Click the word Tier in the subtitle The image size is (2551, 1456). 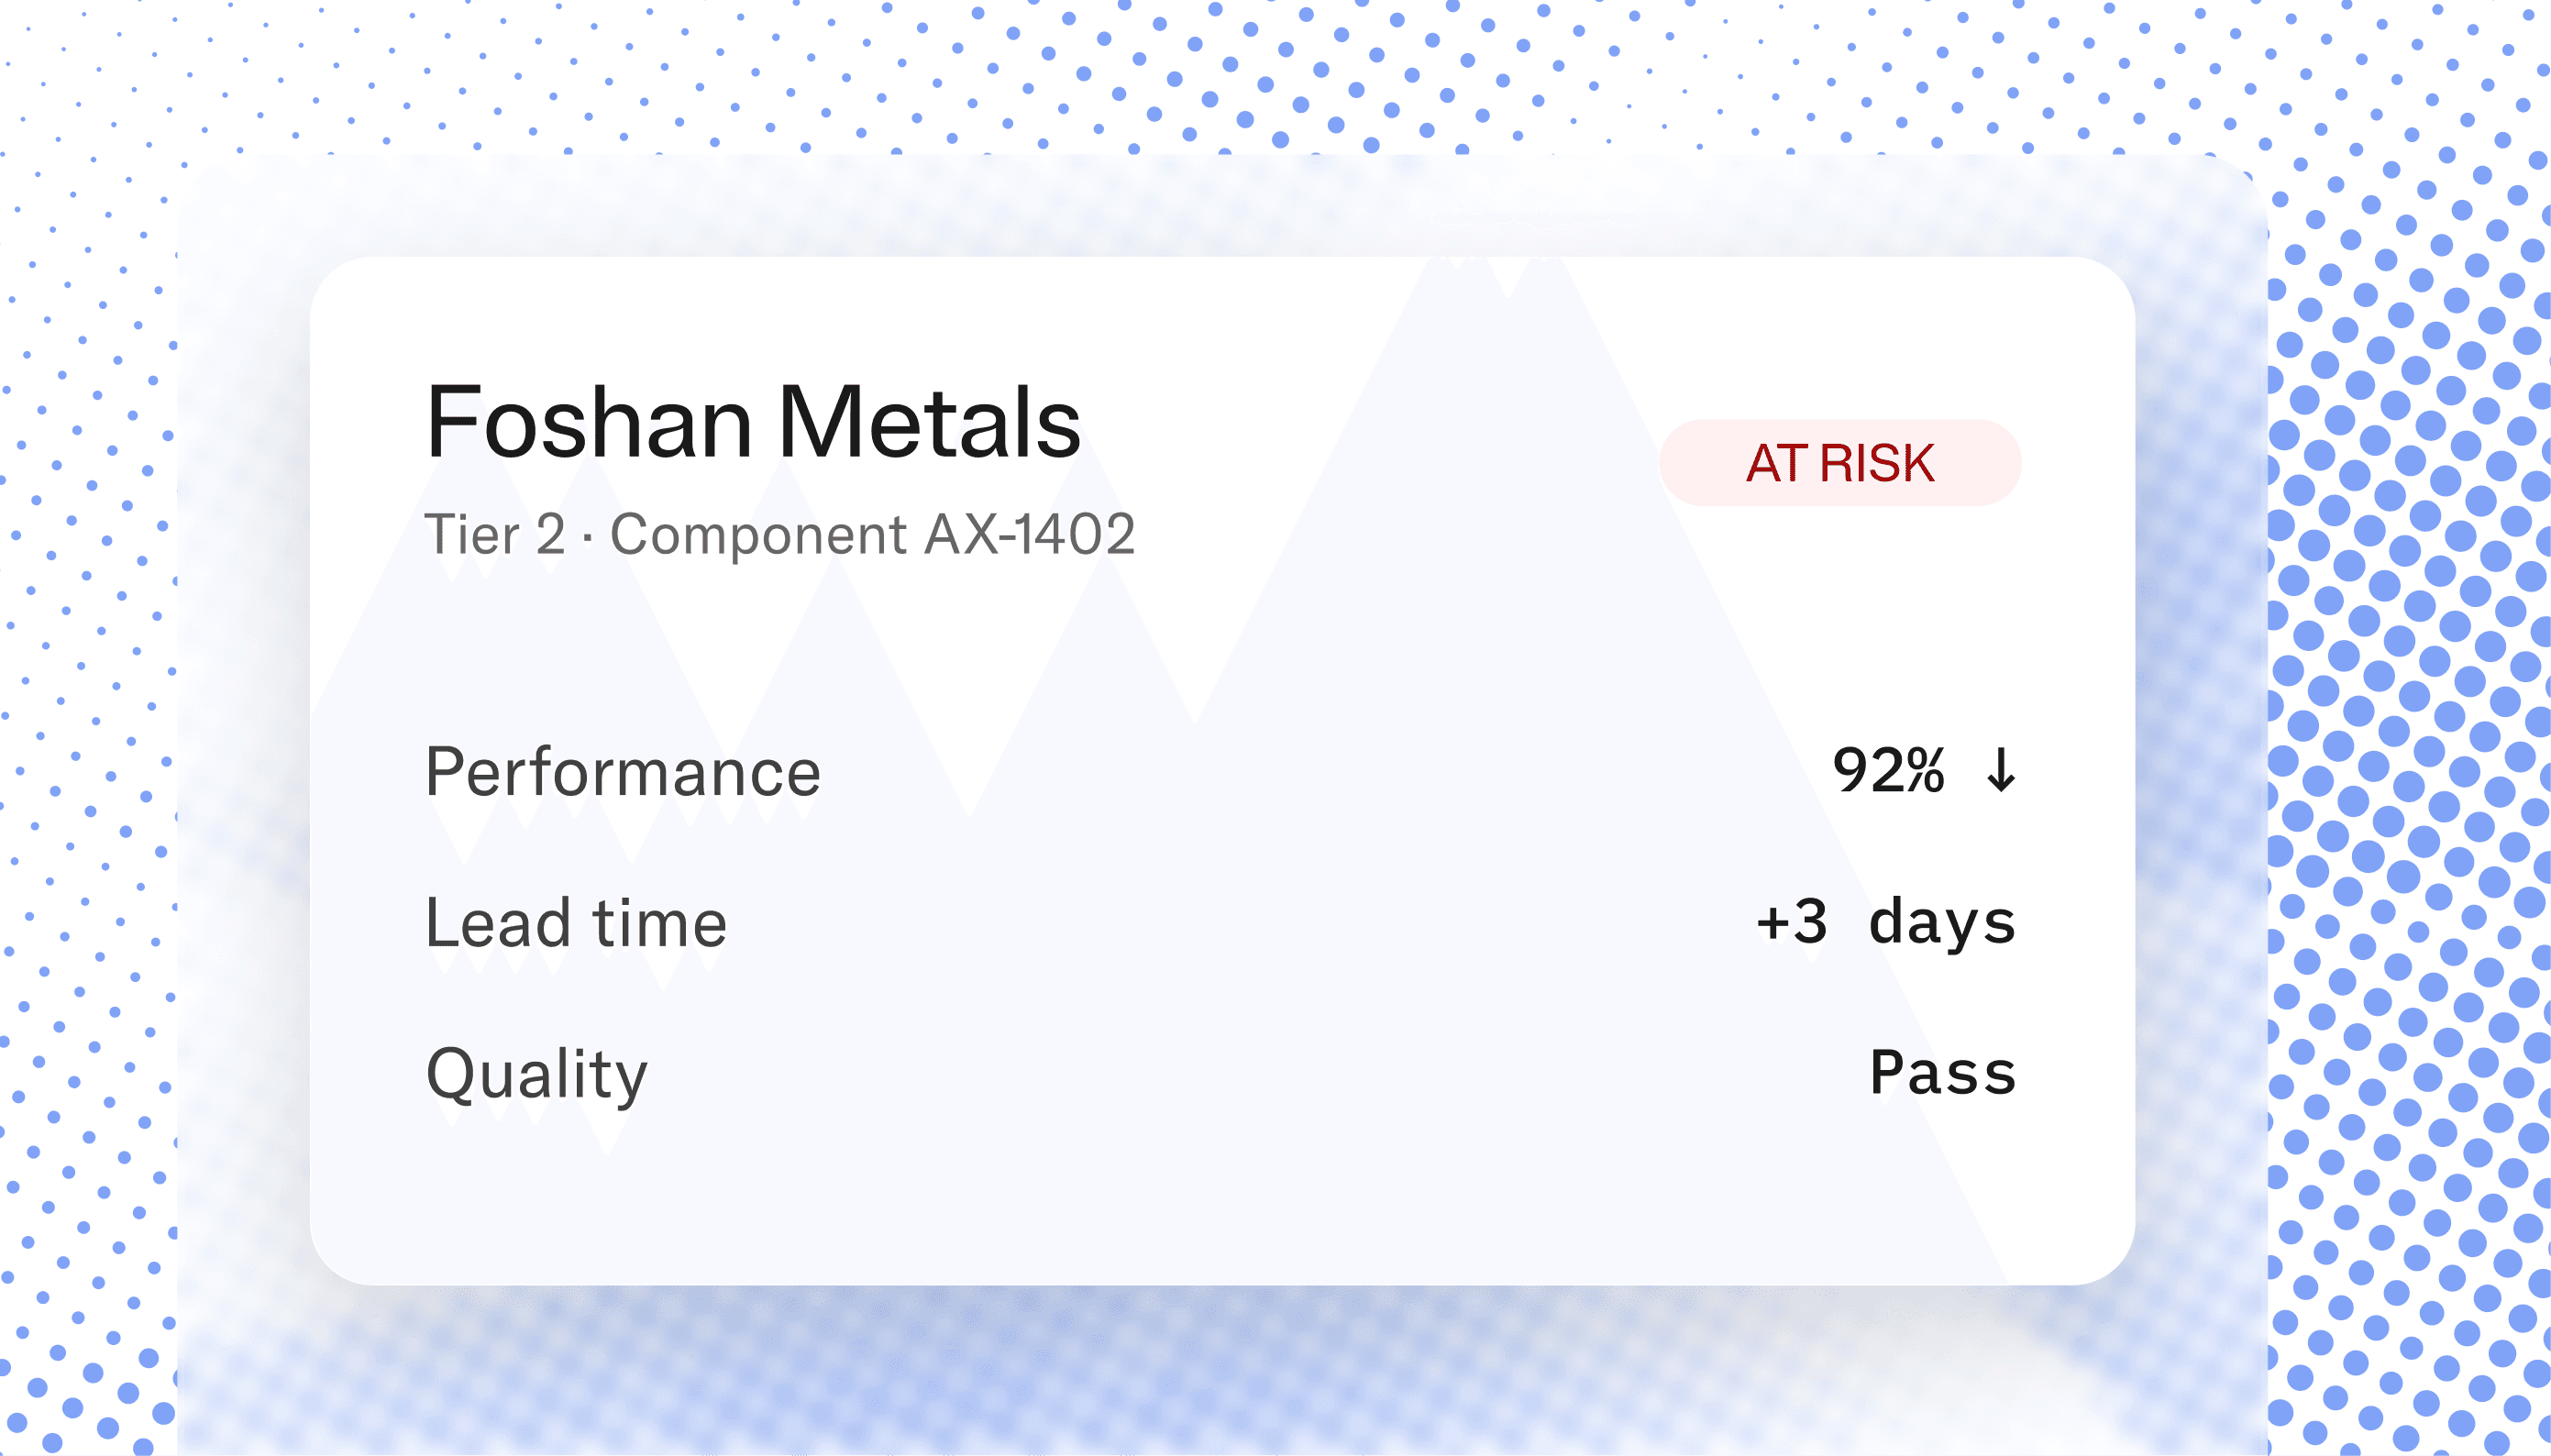coord(472,534)
